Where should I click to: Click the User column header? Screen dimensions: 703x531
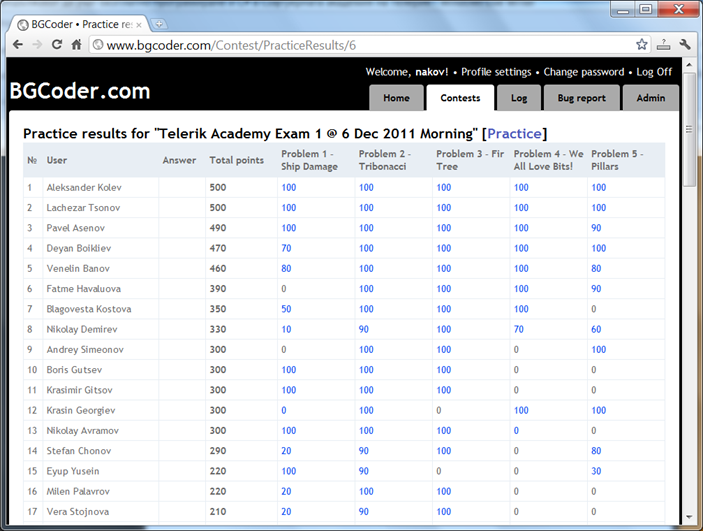tap(56, 160)
